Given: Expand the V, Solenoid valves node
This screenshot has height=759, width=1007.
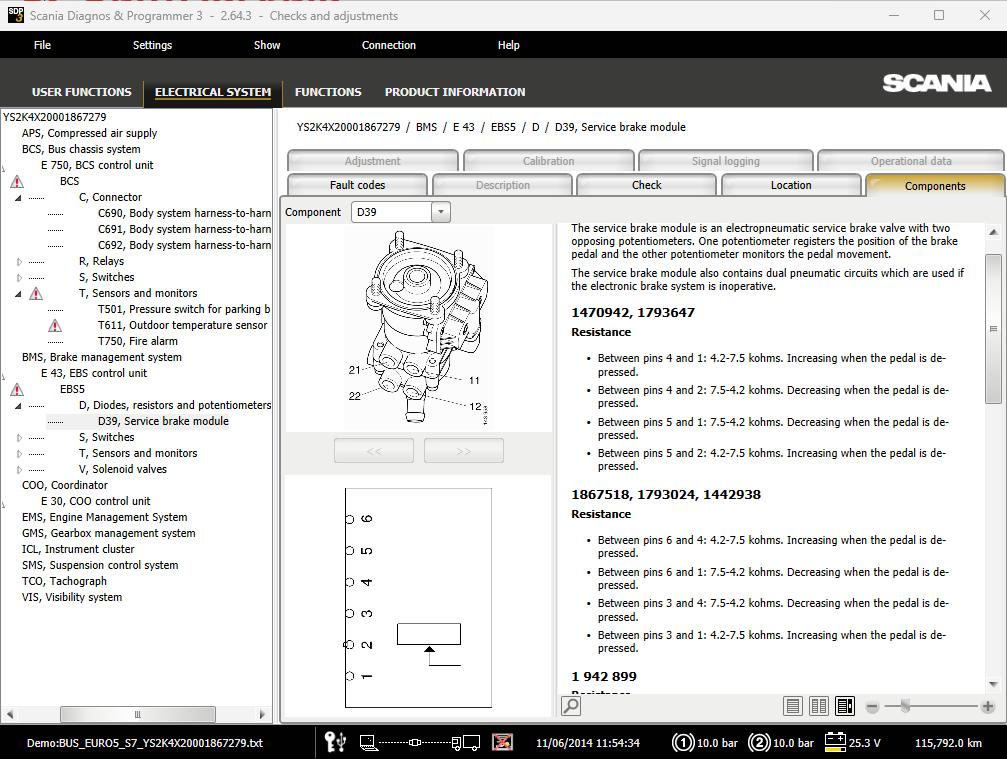Looking at the screenshot, I should click(19, 469).
